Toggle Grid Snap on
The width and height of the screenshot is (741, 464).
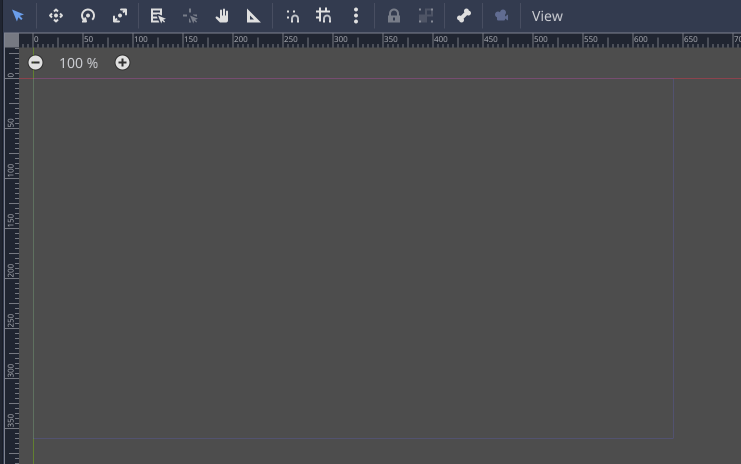pos(324,16)
